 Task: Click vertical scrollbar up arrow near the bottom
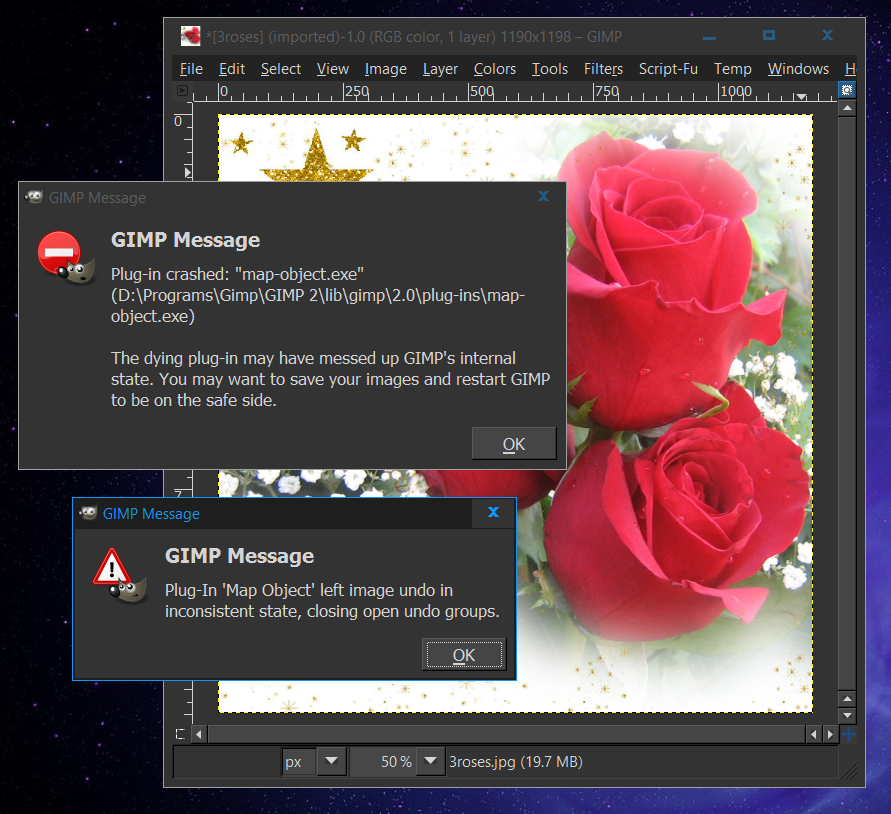click(847, 699)
